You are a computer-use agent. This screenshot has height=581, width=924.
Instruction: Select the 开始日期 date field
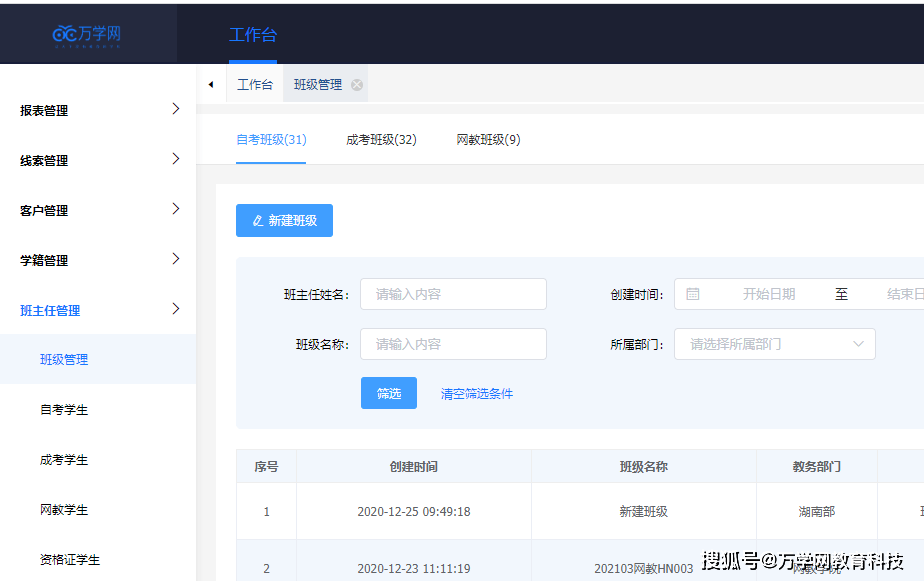tap(768, 294)
